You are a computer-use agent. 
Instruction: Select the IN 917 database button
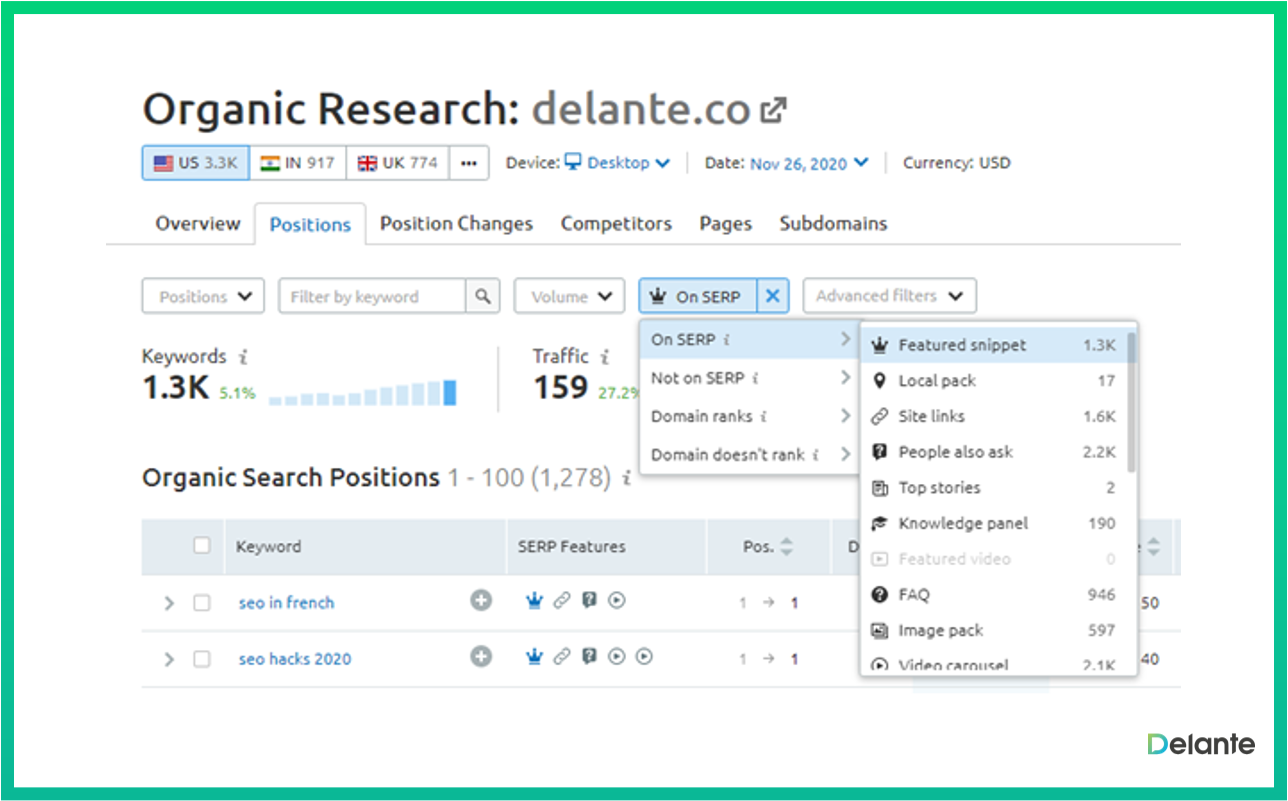[x=297, y=163]
